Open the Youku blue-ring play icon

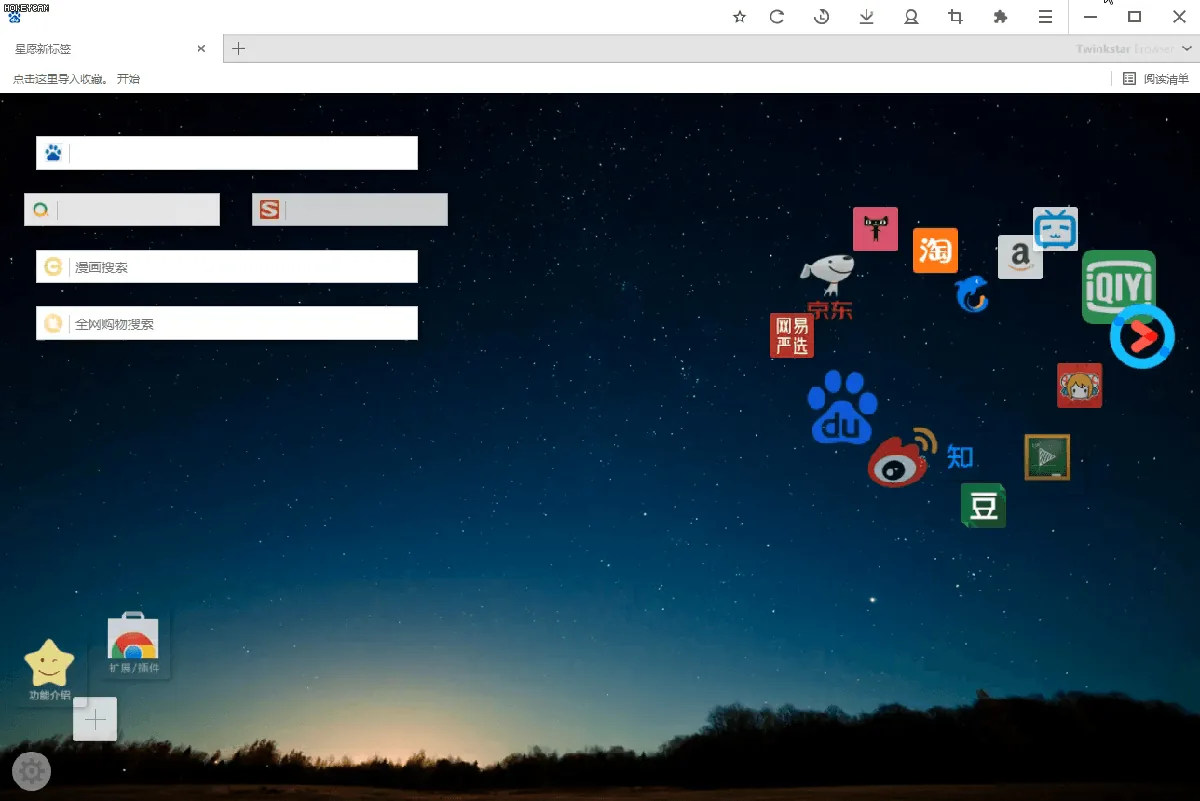1142,336
